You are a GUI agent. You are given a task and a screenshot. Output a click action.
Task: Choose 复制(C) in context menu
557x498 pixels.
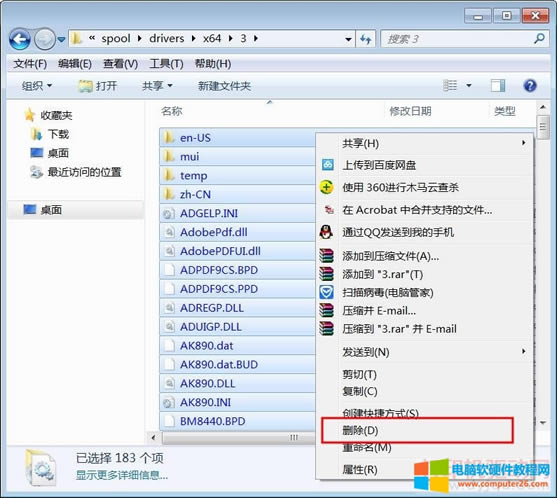pyautogui.click(x=424, y=391)
